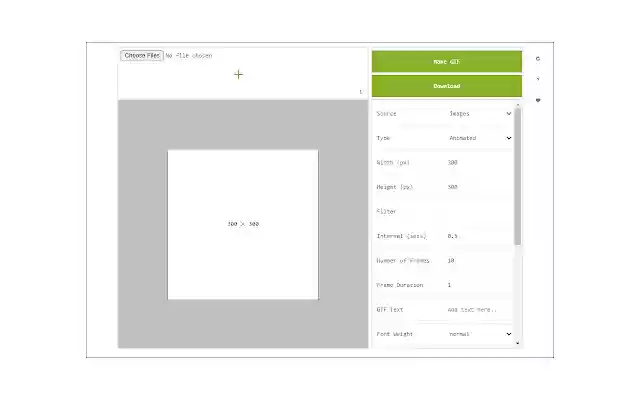Screen dimensions: 640x400
Task: Click the heart icon on right sidebar
Action: 538,100
